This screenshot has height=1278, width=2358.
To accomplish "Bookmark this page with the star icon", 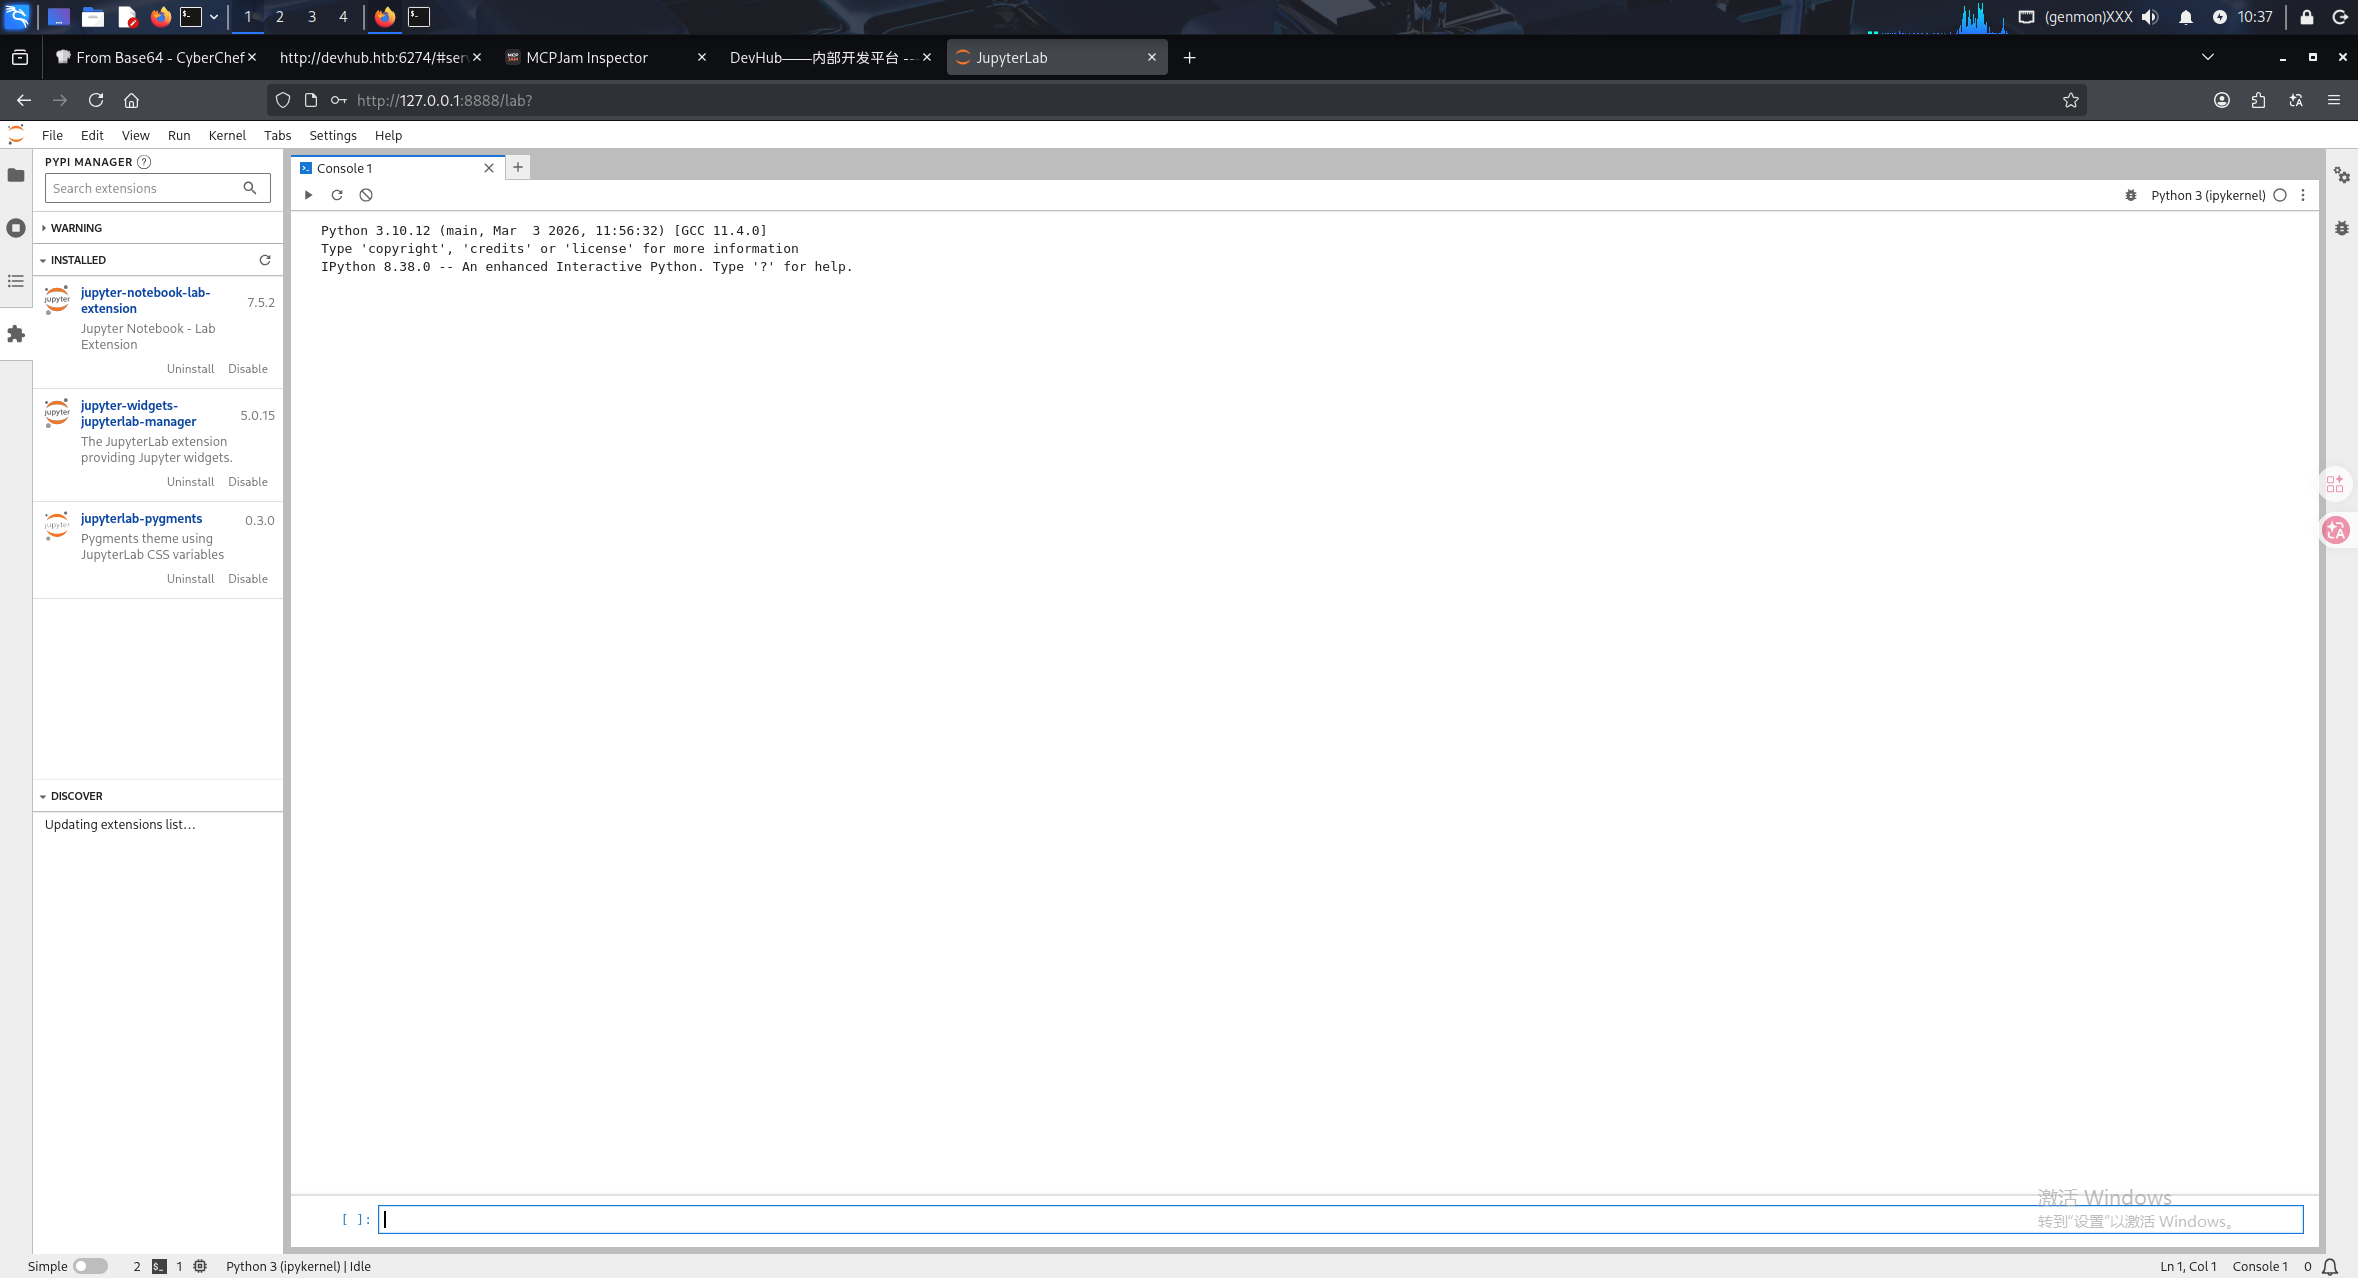I will [2071, 100].
